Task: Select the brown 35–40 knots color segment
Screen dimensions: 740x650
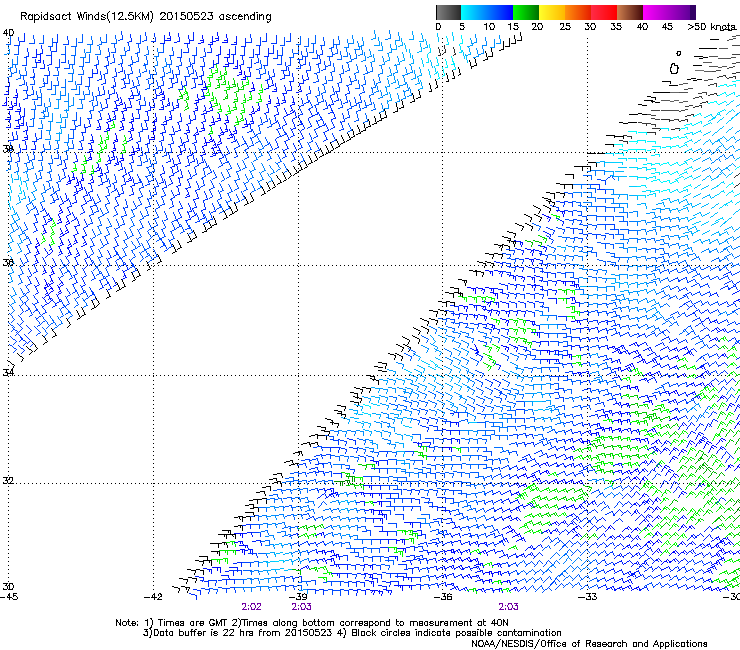Action: pyautogui.click(x=630, y=12)
